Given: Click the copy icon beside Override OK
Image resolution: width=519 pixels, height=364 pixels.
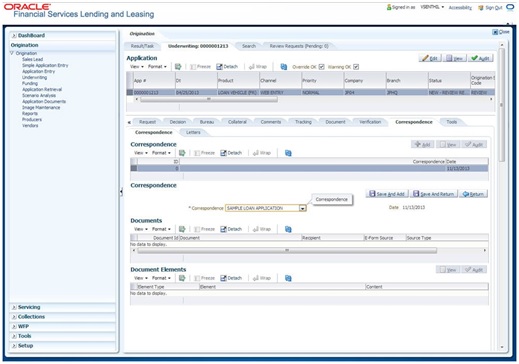Looking at the screenshot, I should point(284,67).
